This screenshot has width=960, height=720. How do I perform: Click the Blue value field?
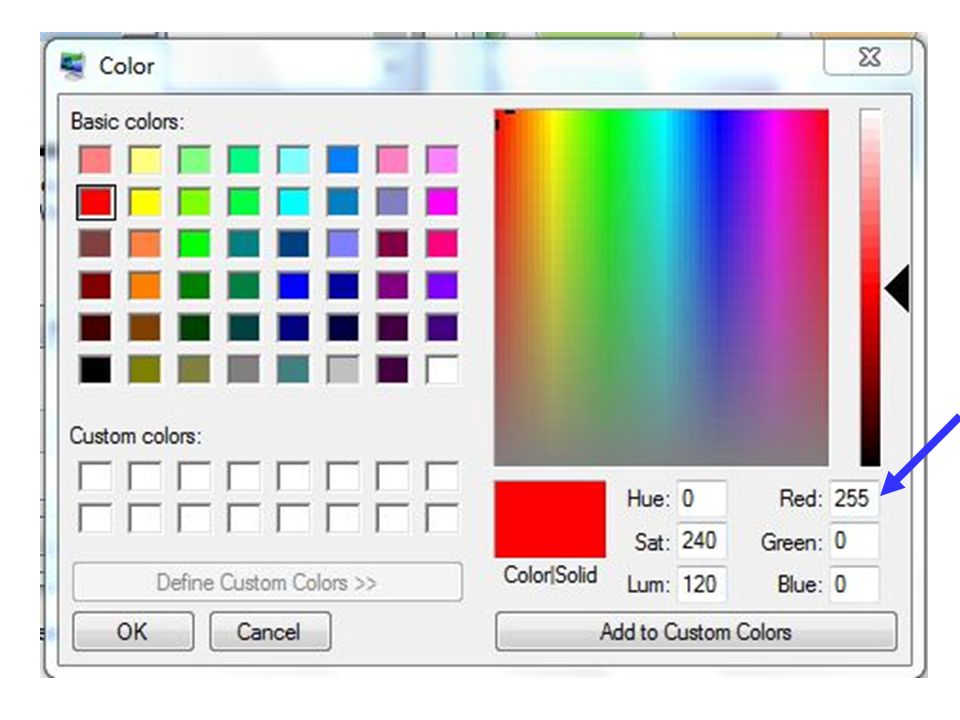854,583
